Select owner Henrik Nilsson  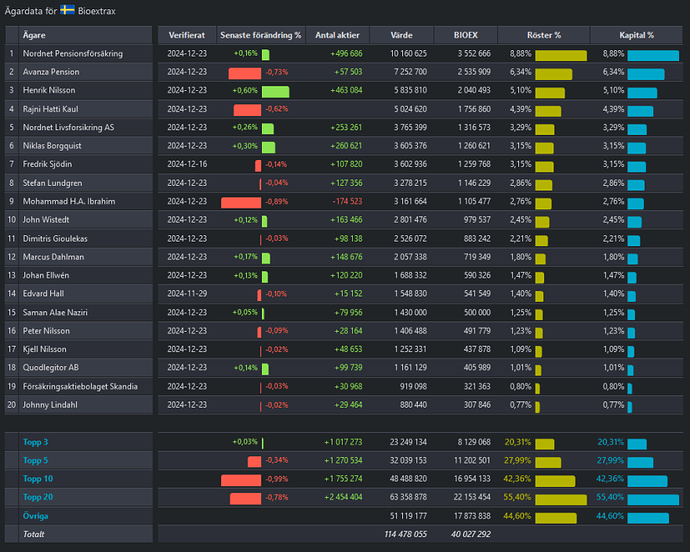[x=49, y=90]
